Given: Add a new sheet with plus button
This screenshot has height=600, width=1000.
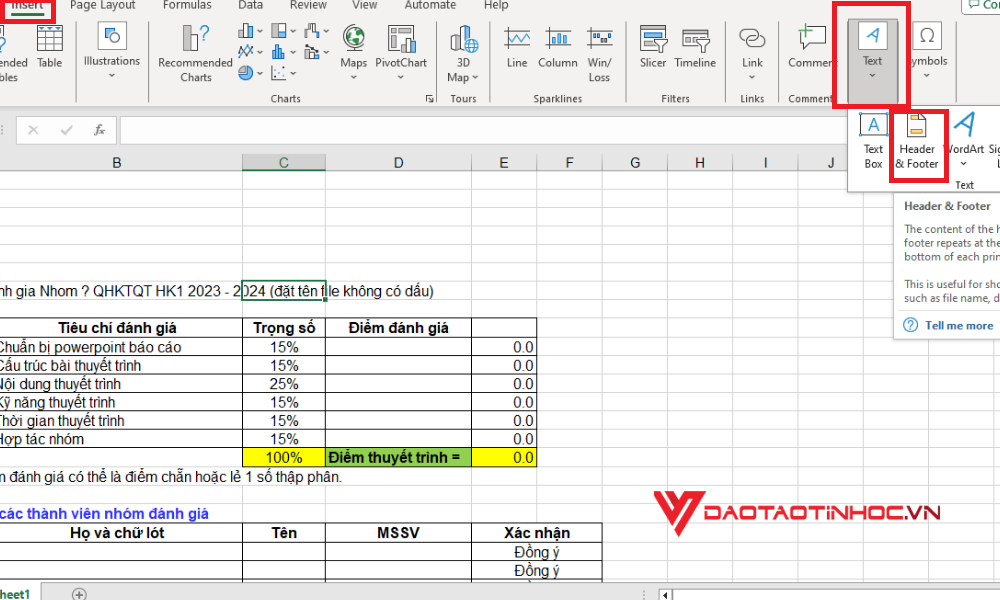Looking at the screenshot, I should (79, 594).
